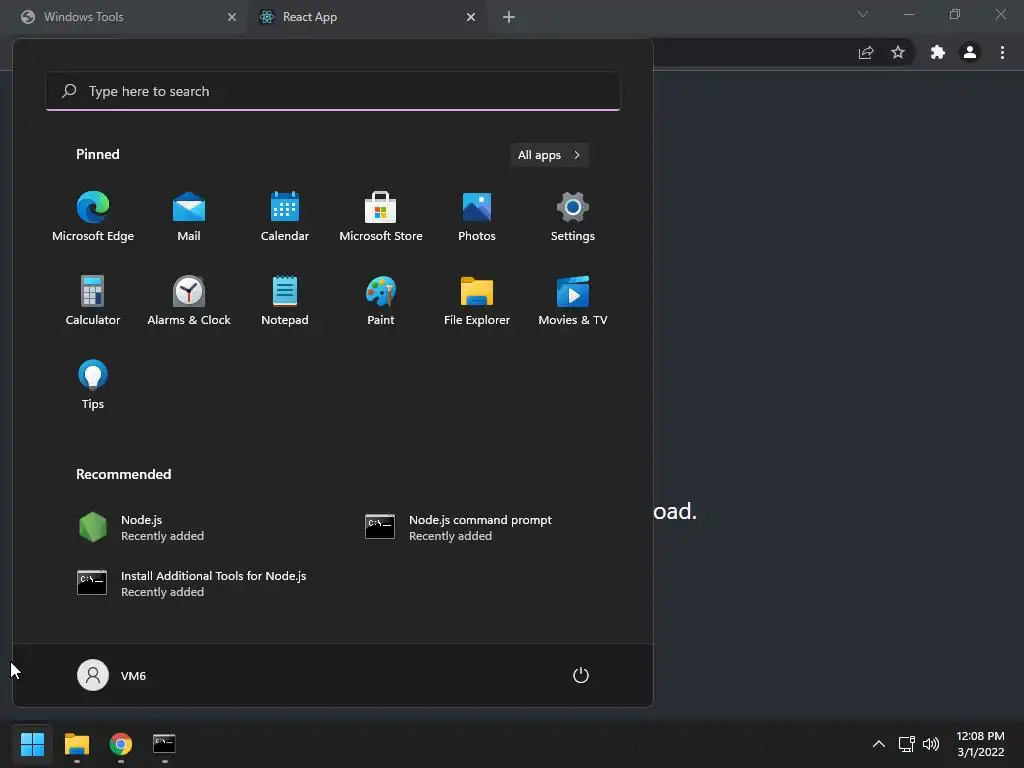The width and height of the screenshot is (1024, 768).
Task: Open the Tips app
Action: click(93, 385)
